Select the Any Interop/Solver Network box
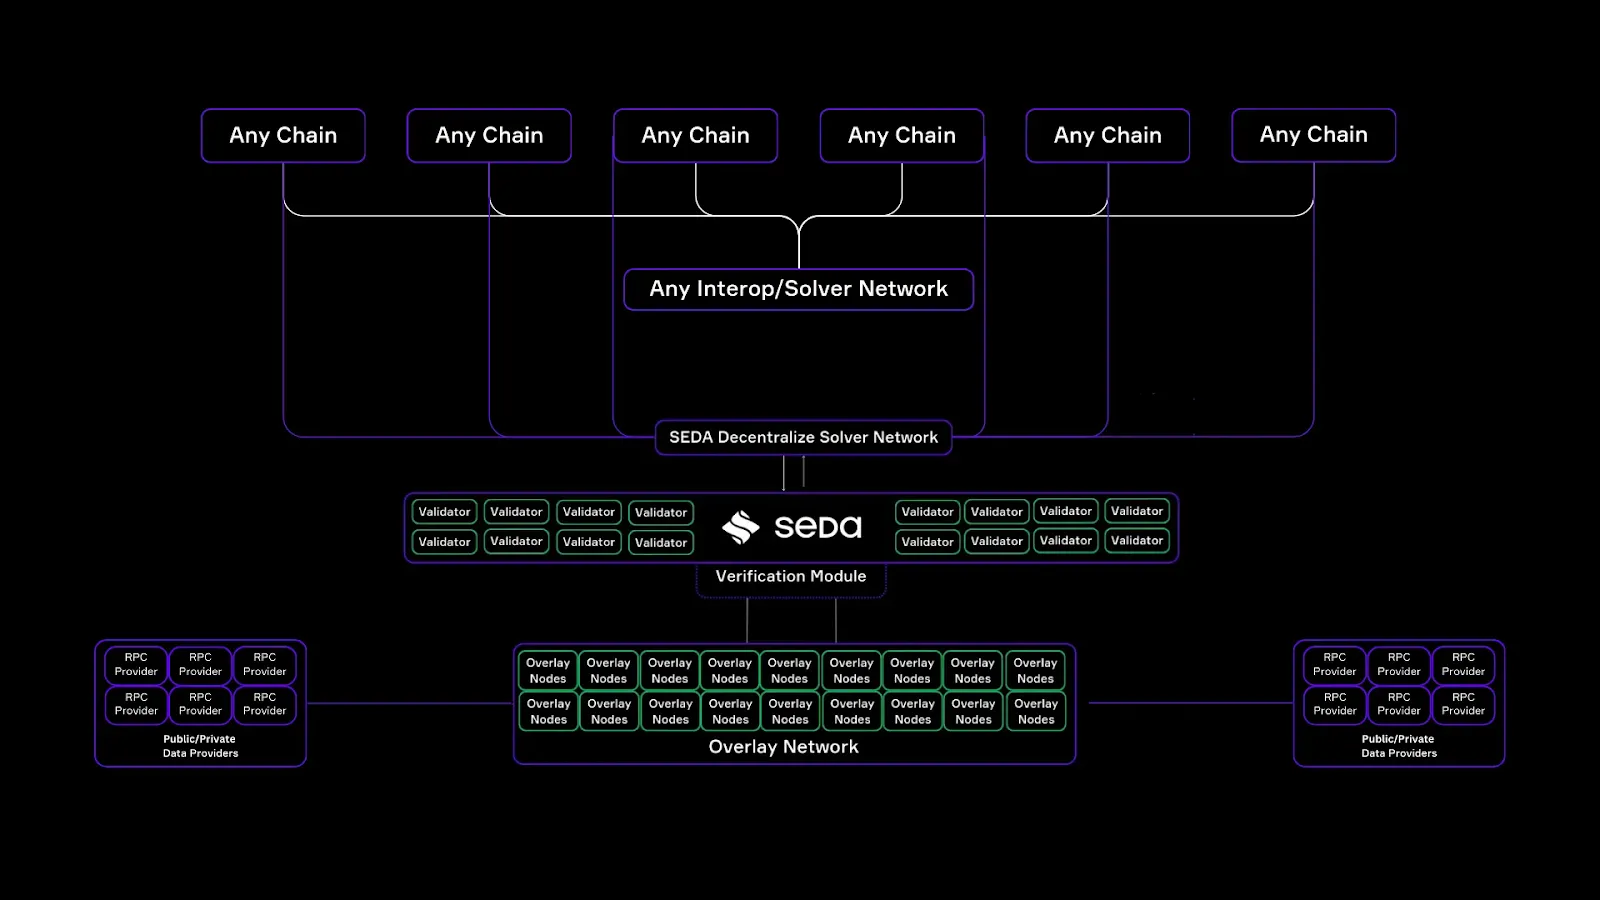The height and width of the screenshot is (900, 1600). tap(799, 289)
